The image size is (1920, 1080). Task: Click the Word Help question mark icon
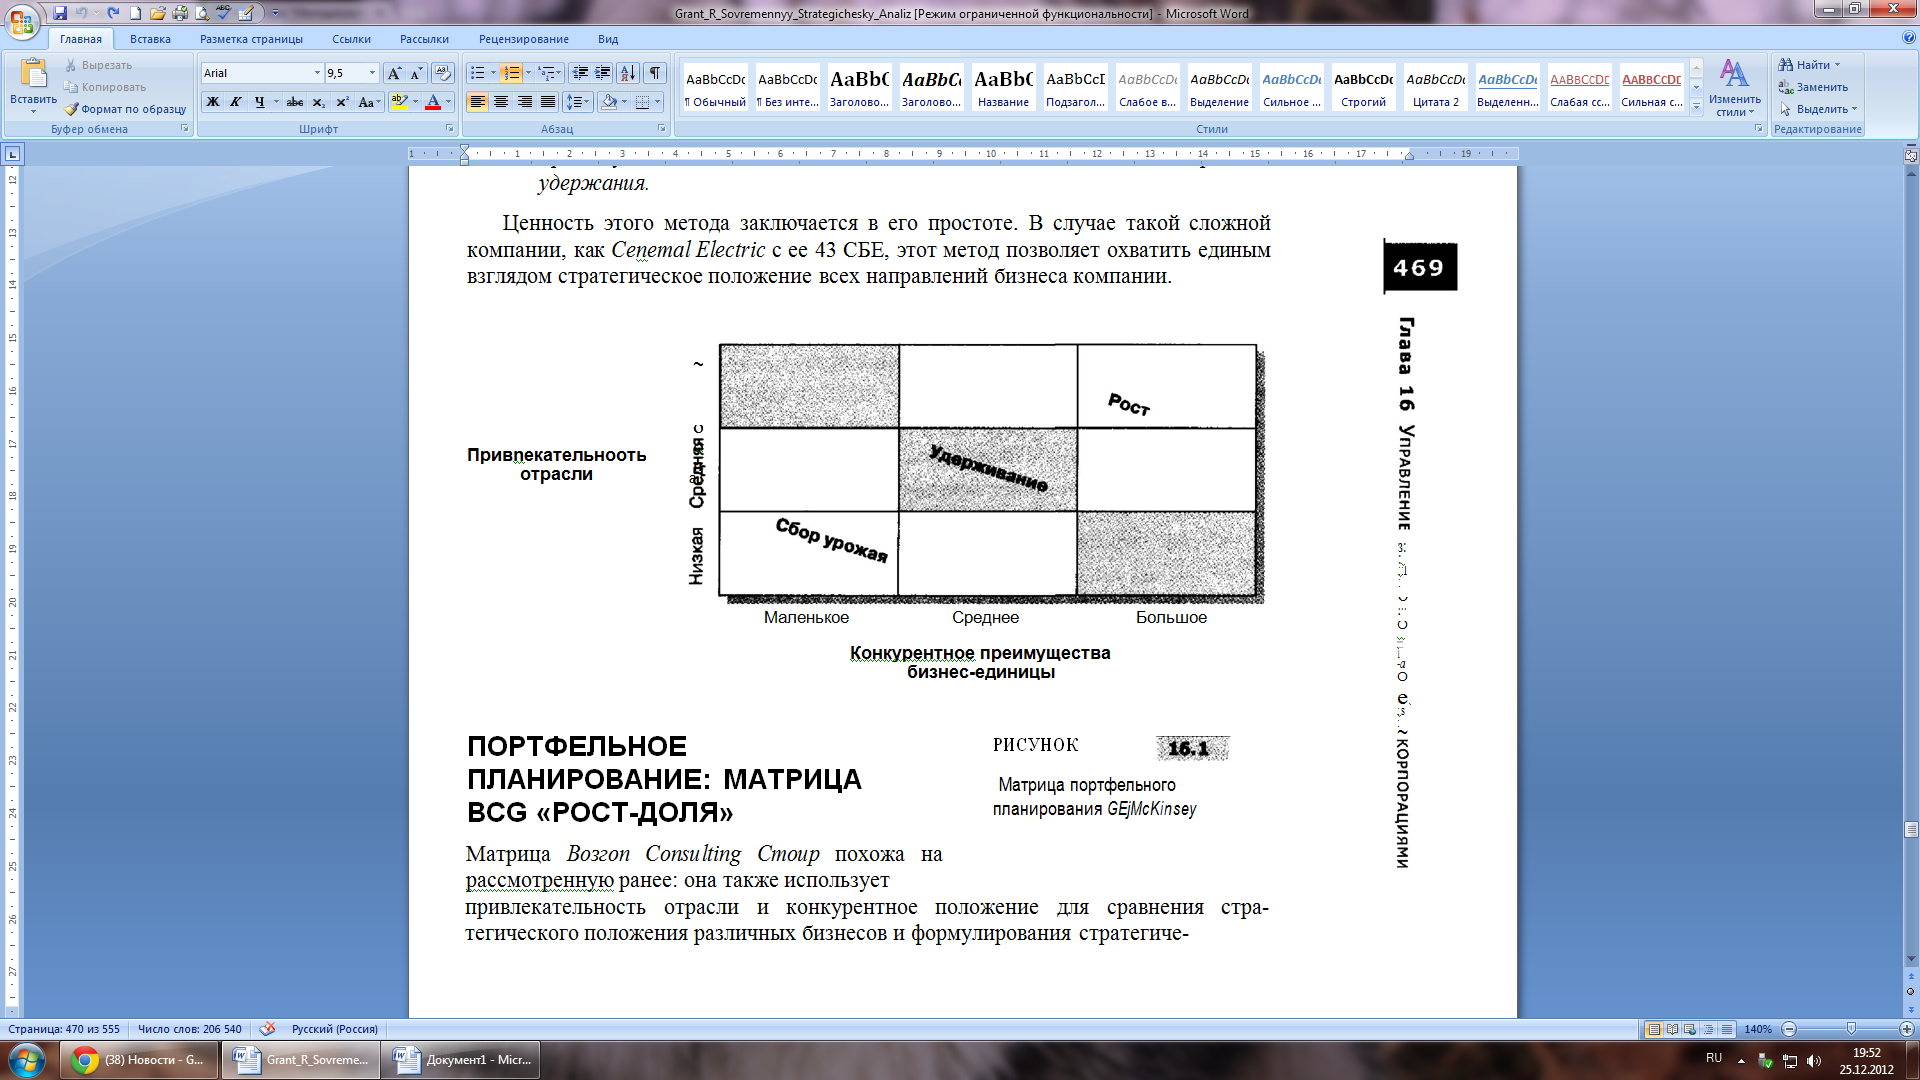click(x=1909, y=38)
